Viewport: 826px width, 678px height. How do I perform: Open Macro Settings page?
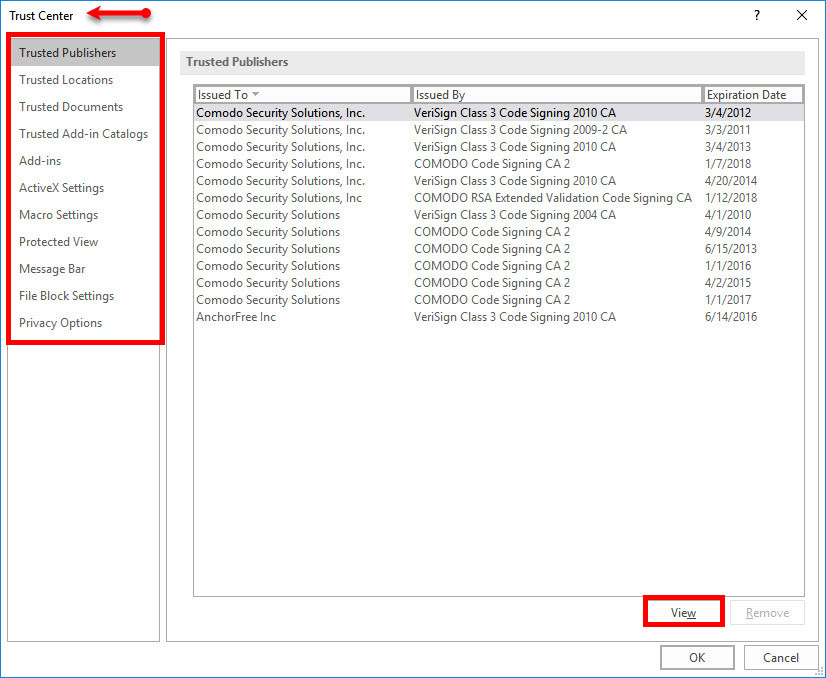(85, 214)
